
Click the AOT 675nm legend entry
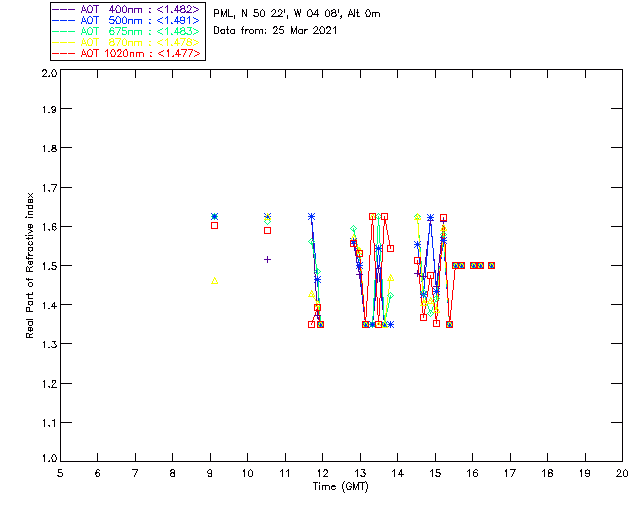click(x=127, y=31)
